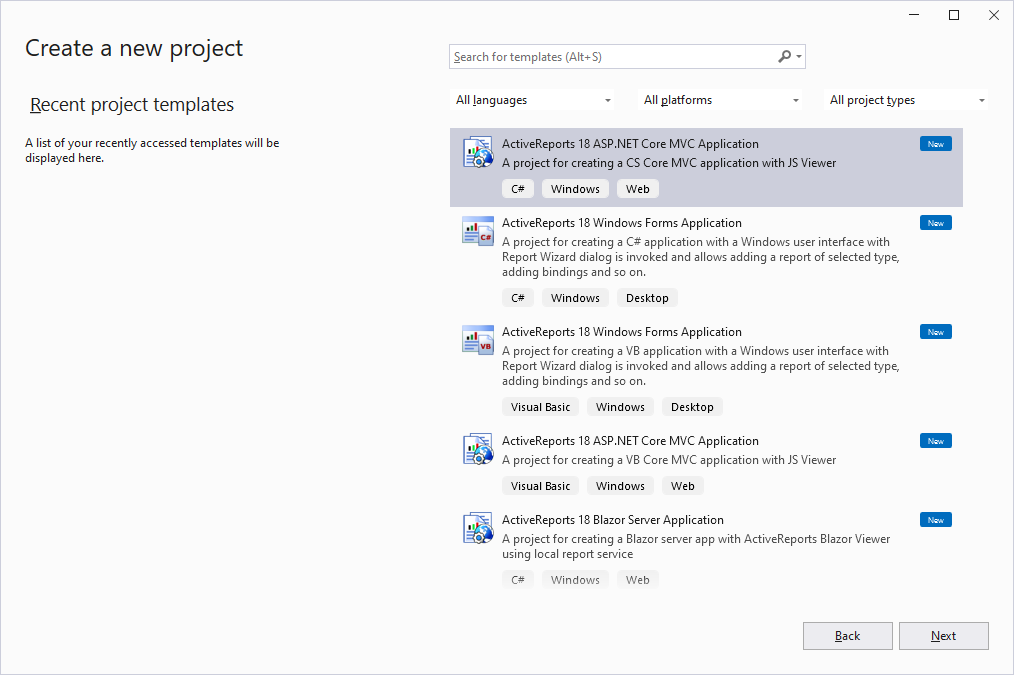Click the New badge on VB Core MVC template
Image resolution: width=1014 pixels, height=675 pixels.
pos(936,441)
